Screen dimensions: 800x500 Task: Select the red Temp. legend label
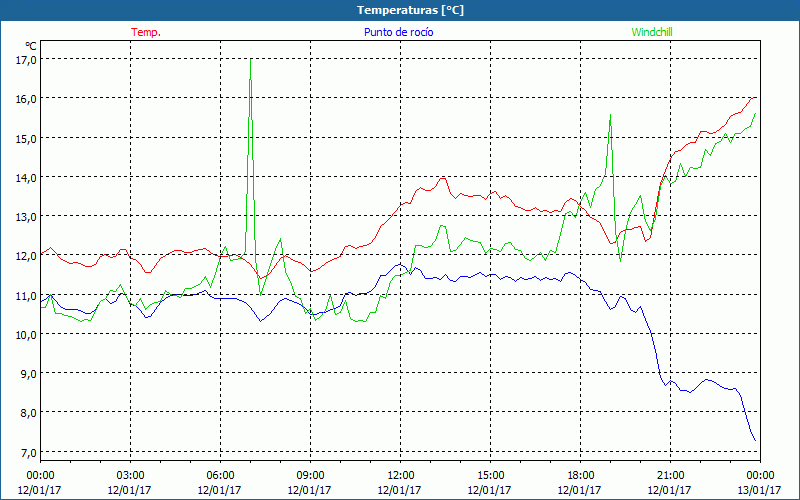click(x=146, y=32)
